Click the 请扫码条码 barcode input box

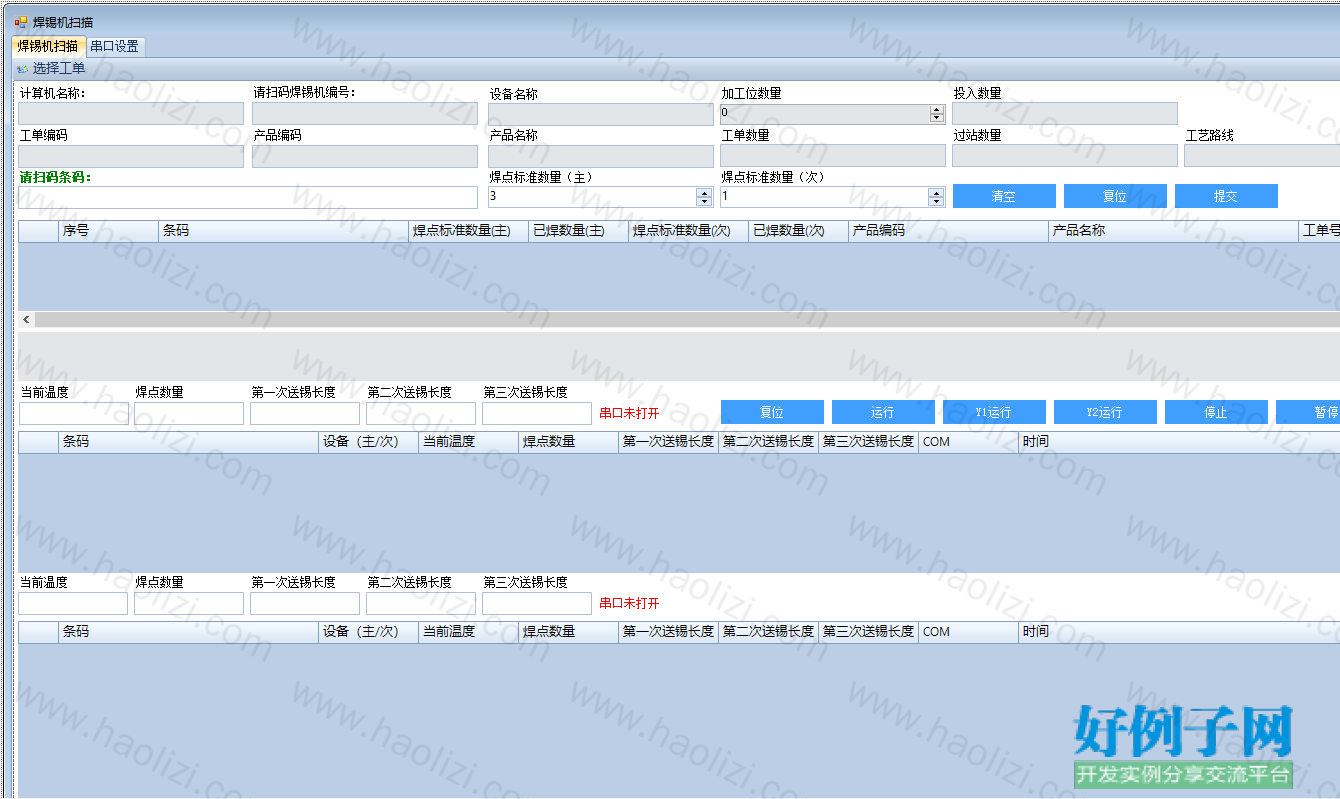point(248,197)
